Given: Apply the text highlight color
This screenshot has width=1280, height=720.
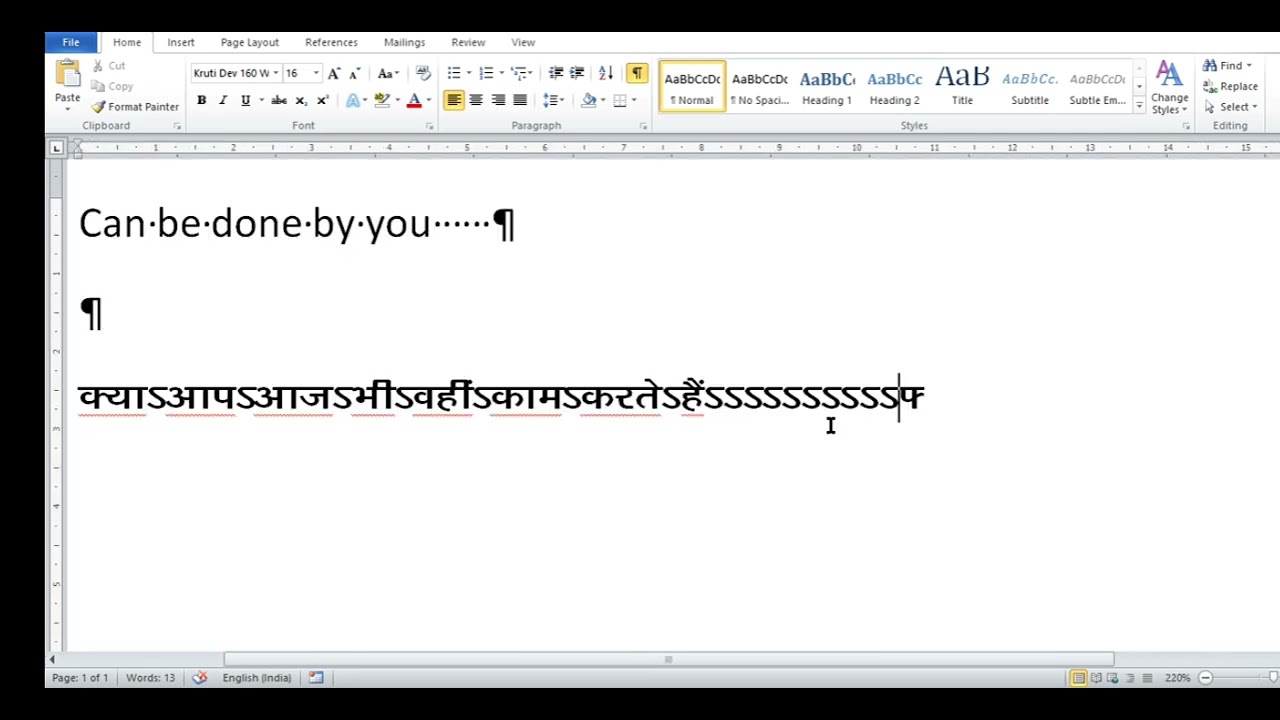Looking at the screenshot, I should click(381, 100).
